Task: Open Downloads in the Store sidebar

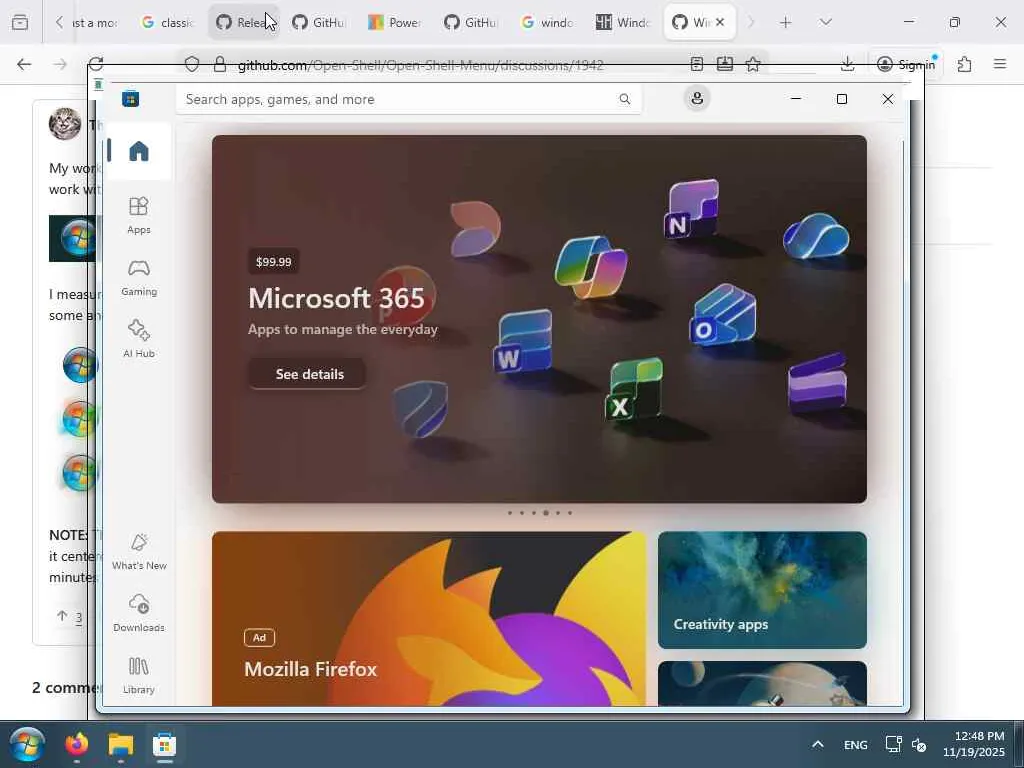Action: click(x=138, y=613)
